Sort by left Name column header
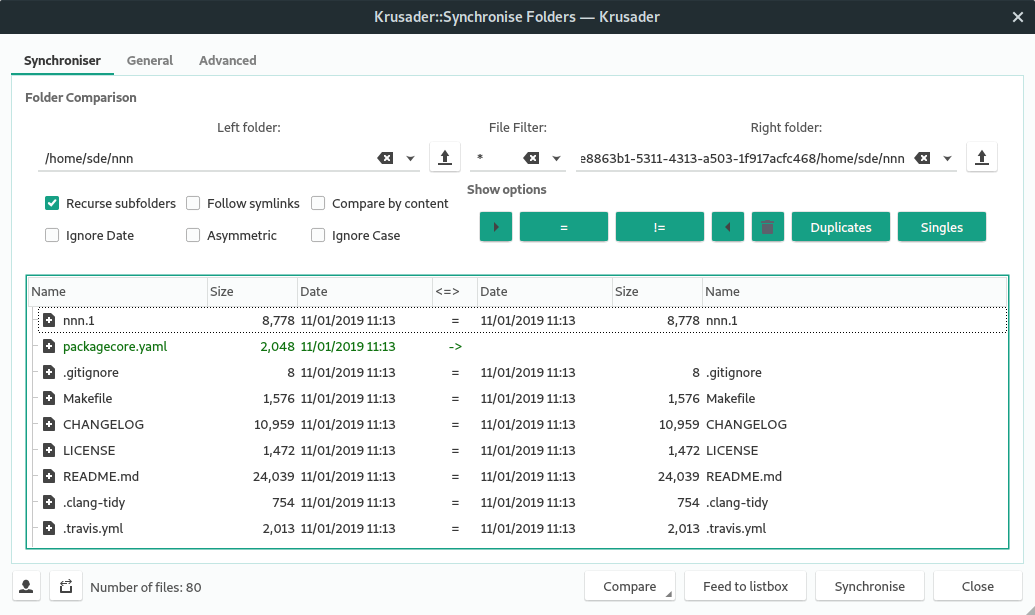Viewport: 1035px width, 615px height. tap(117, 292)
